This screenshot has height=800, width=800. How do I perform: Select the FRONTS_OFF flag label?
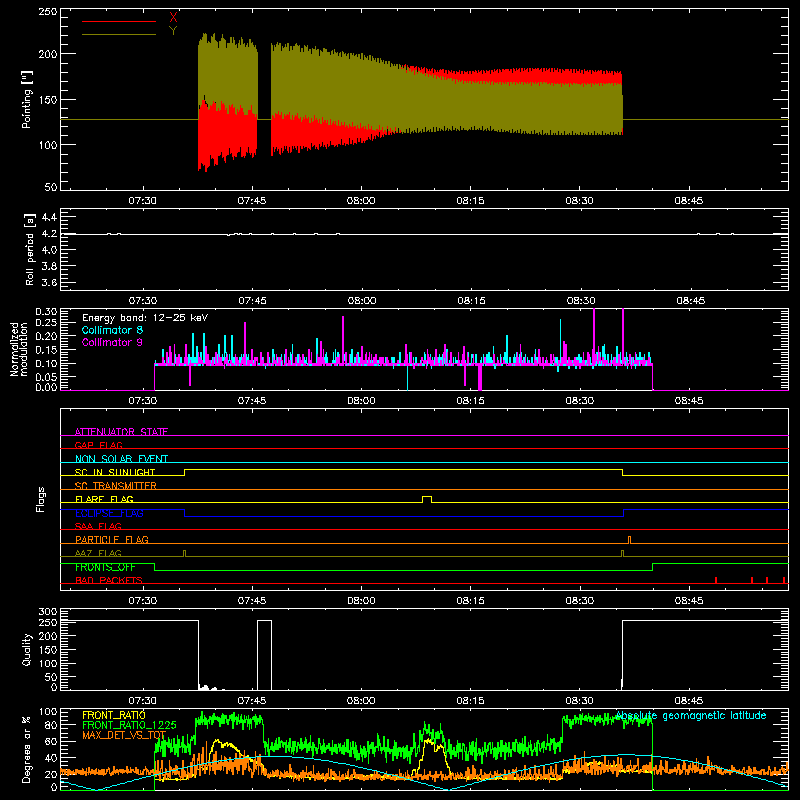[x=105, y=567]
